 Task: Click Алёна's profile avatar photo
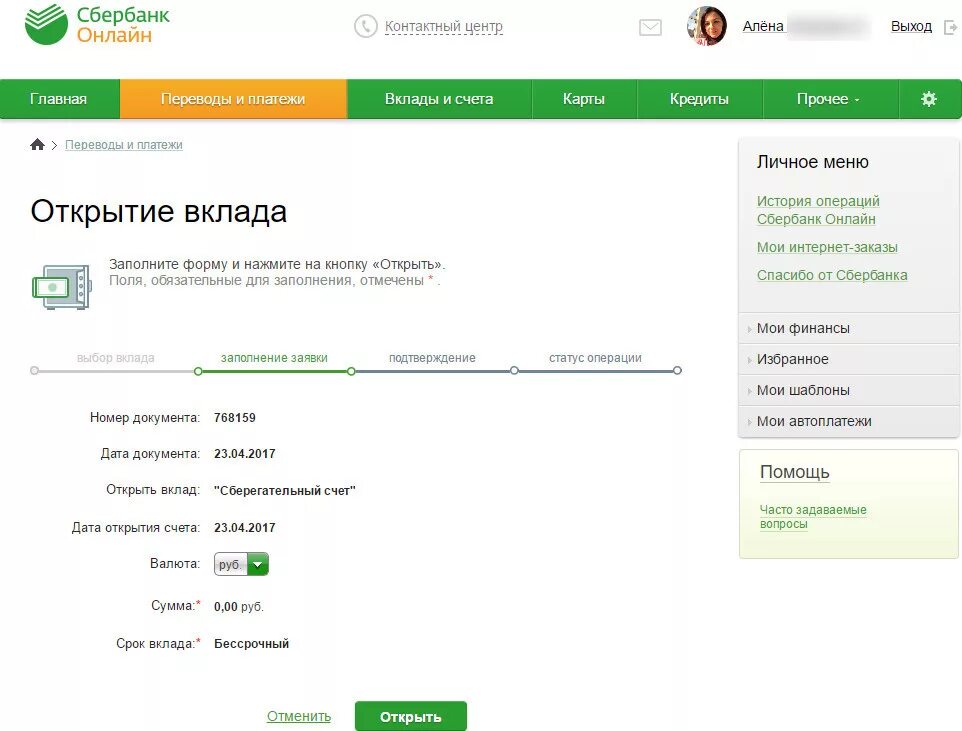click(706, 26)
